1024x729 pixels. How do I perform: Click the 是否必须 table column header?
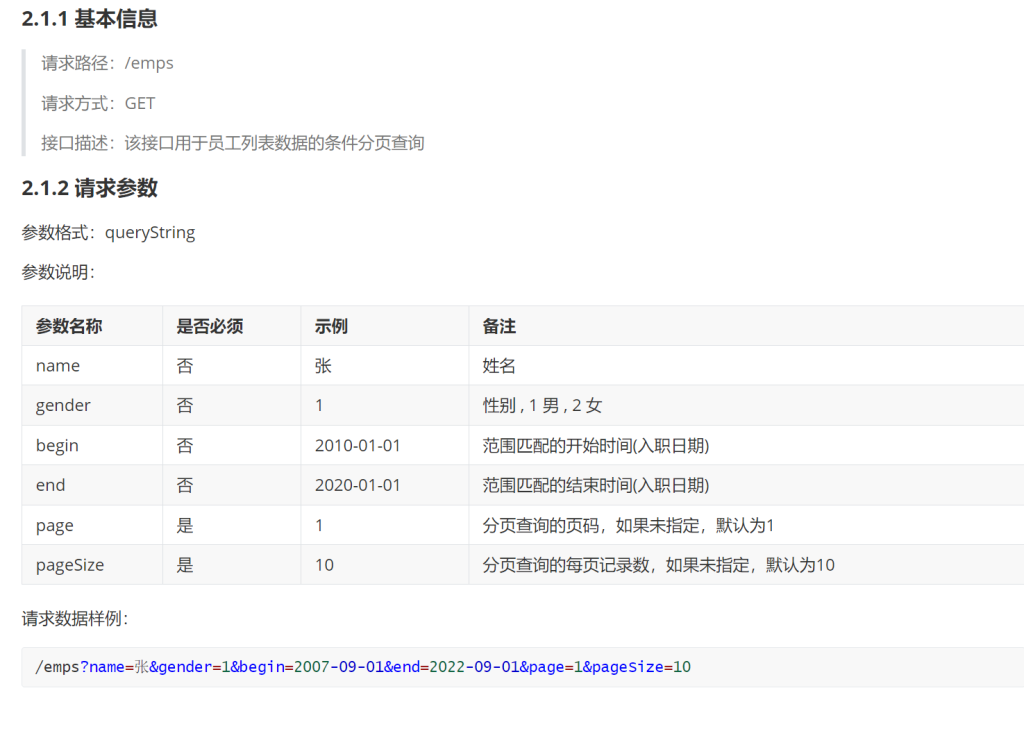210,326
